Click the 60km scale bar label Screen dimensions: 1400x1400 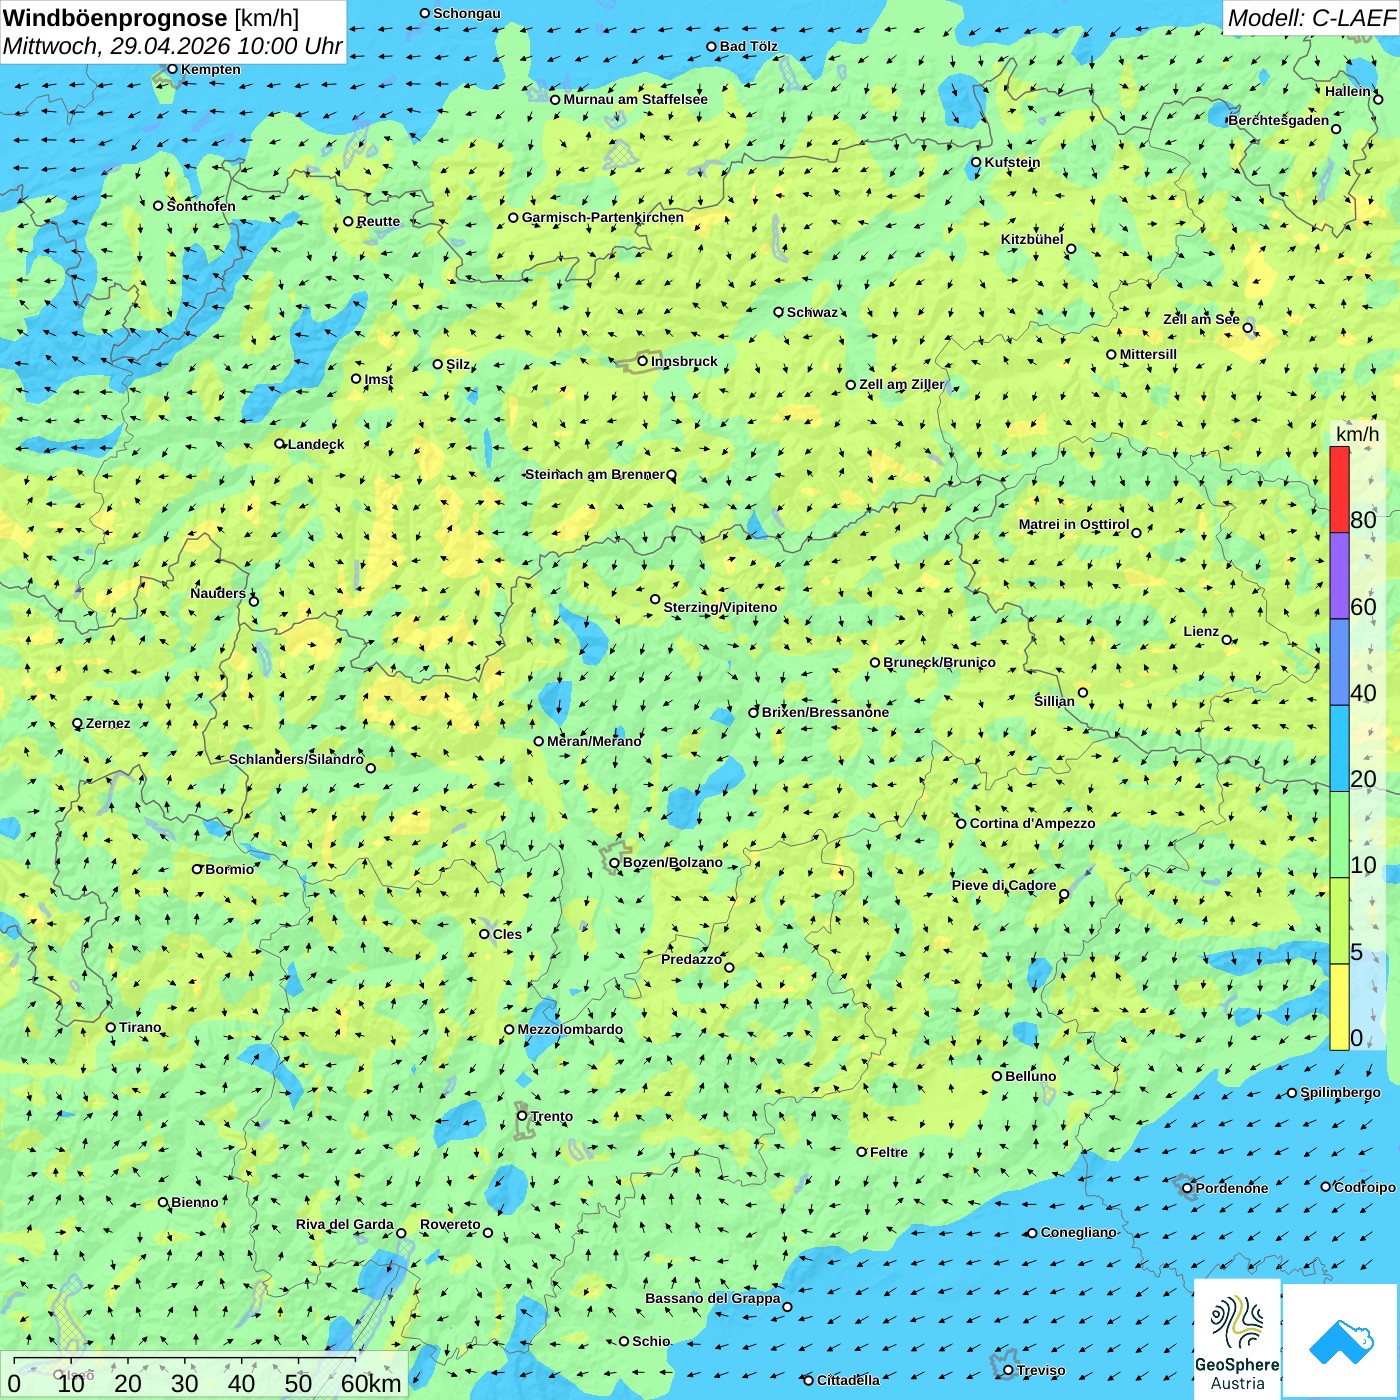tap(370, 1383)
